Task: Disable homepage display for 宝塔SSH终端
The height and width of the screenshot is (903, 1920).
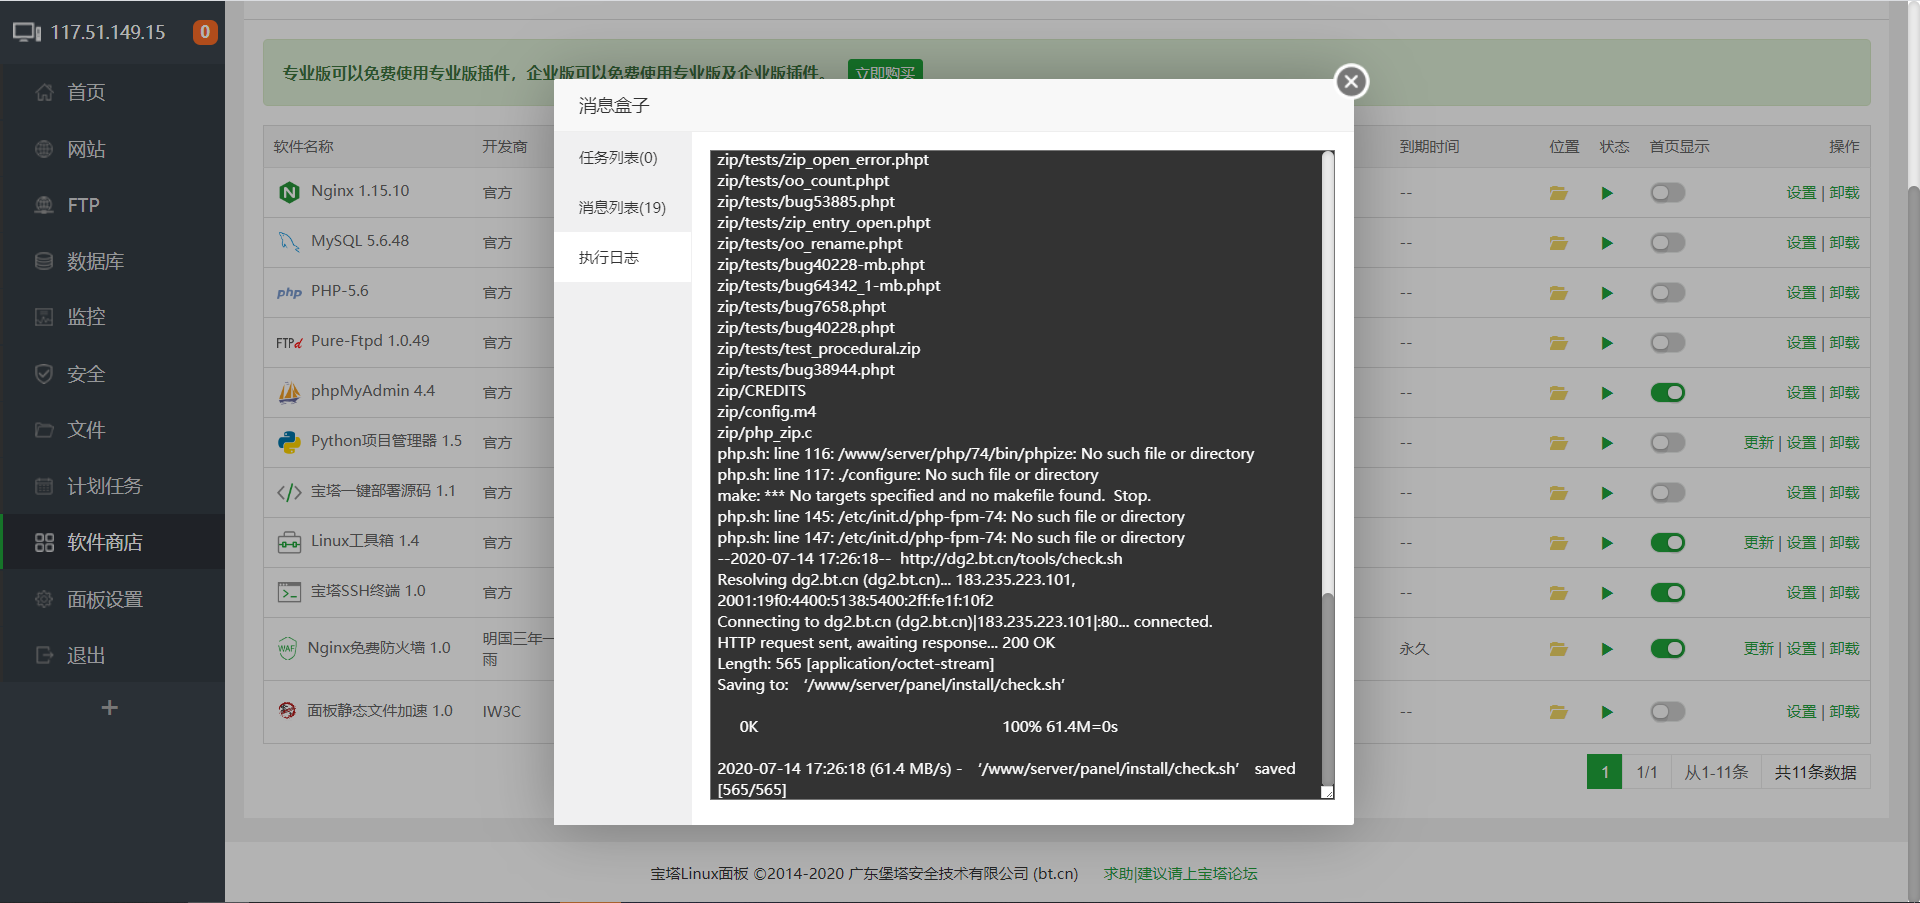Action: [1667, 593]
